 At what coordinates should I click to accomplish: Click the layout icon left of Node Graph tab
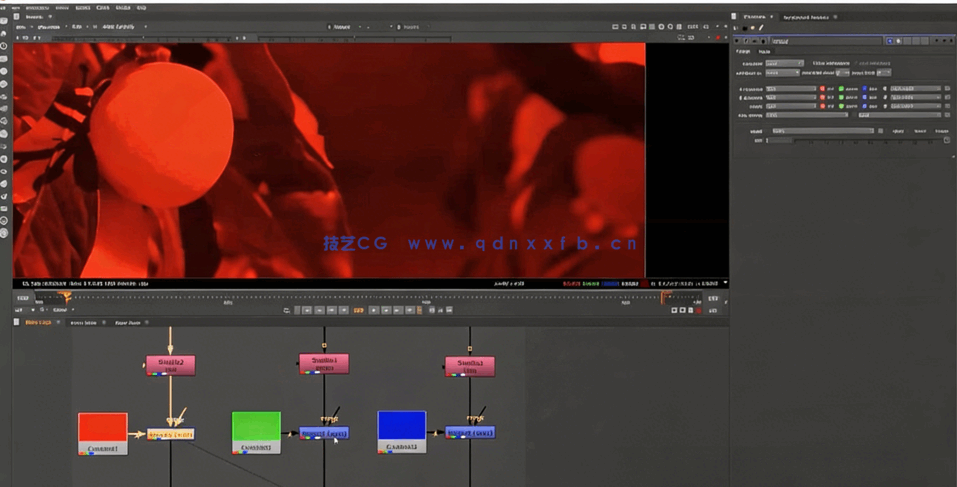pos(16,322)
